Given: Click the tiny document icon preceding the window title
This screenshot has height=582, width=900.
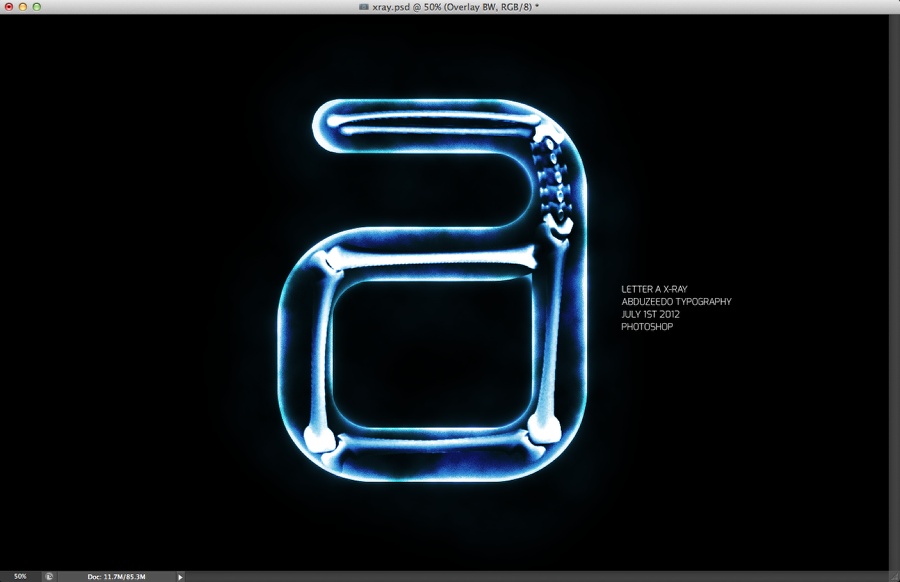Looking at the screenshot, I should (x=365, y=9).
